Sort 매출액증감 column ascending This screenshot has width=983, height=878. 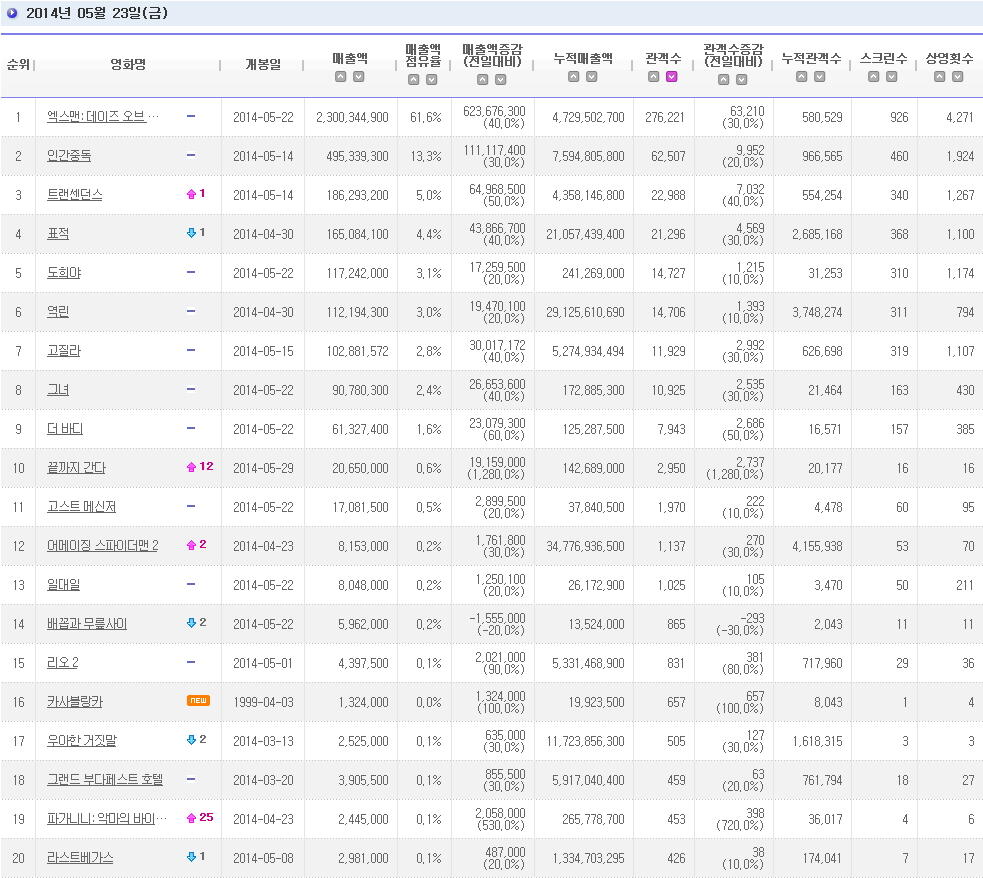coord(482,80)
